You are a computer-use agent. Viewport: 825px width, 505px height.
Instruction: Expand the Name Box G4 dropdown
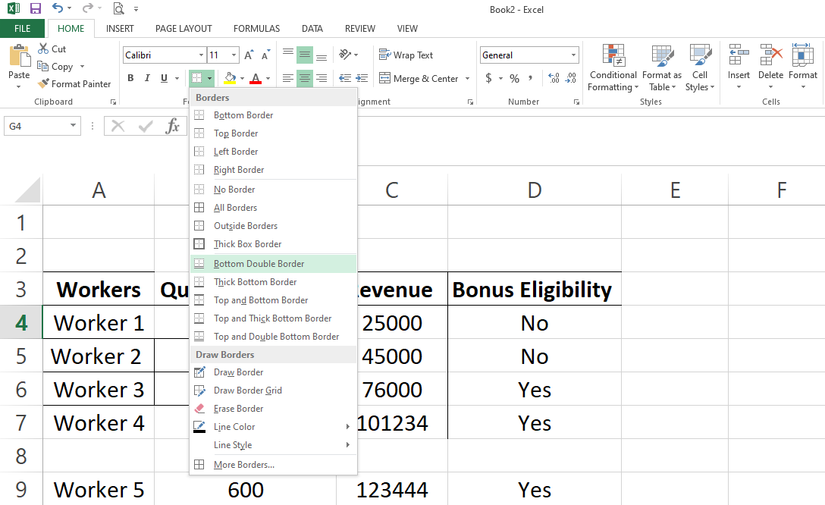[x=73, y=126]
